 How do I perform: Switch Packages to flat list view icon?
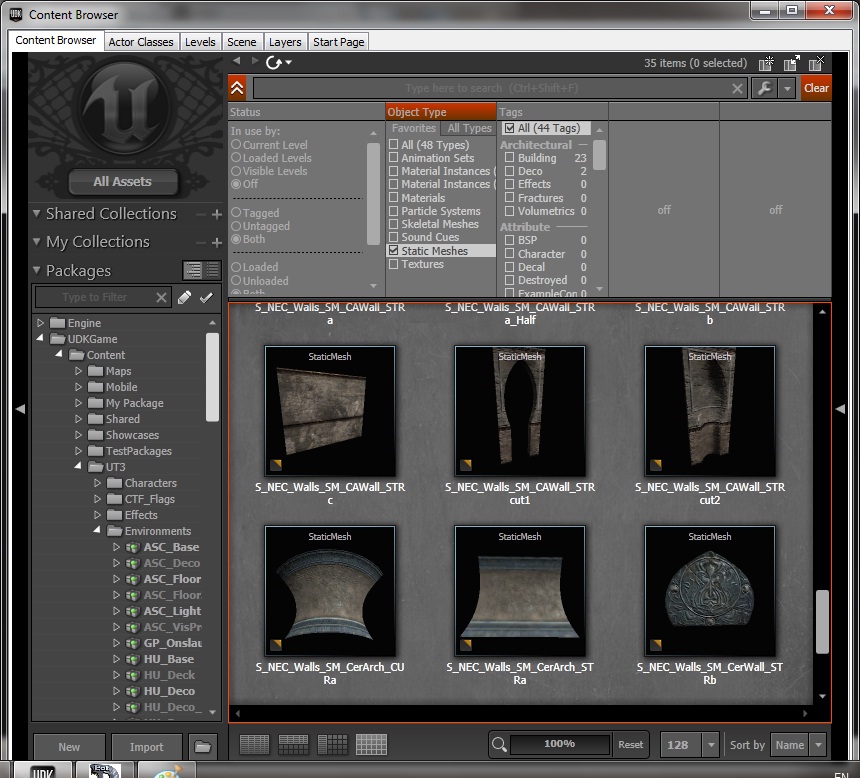tap(212, 270)
